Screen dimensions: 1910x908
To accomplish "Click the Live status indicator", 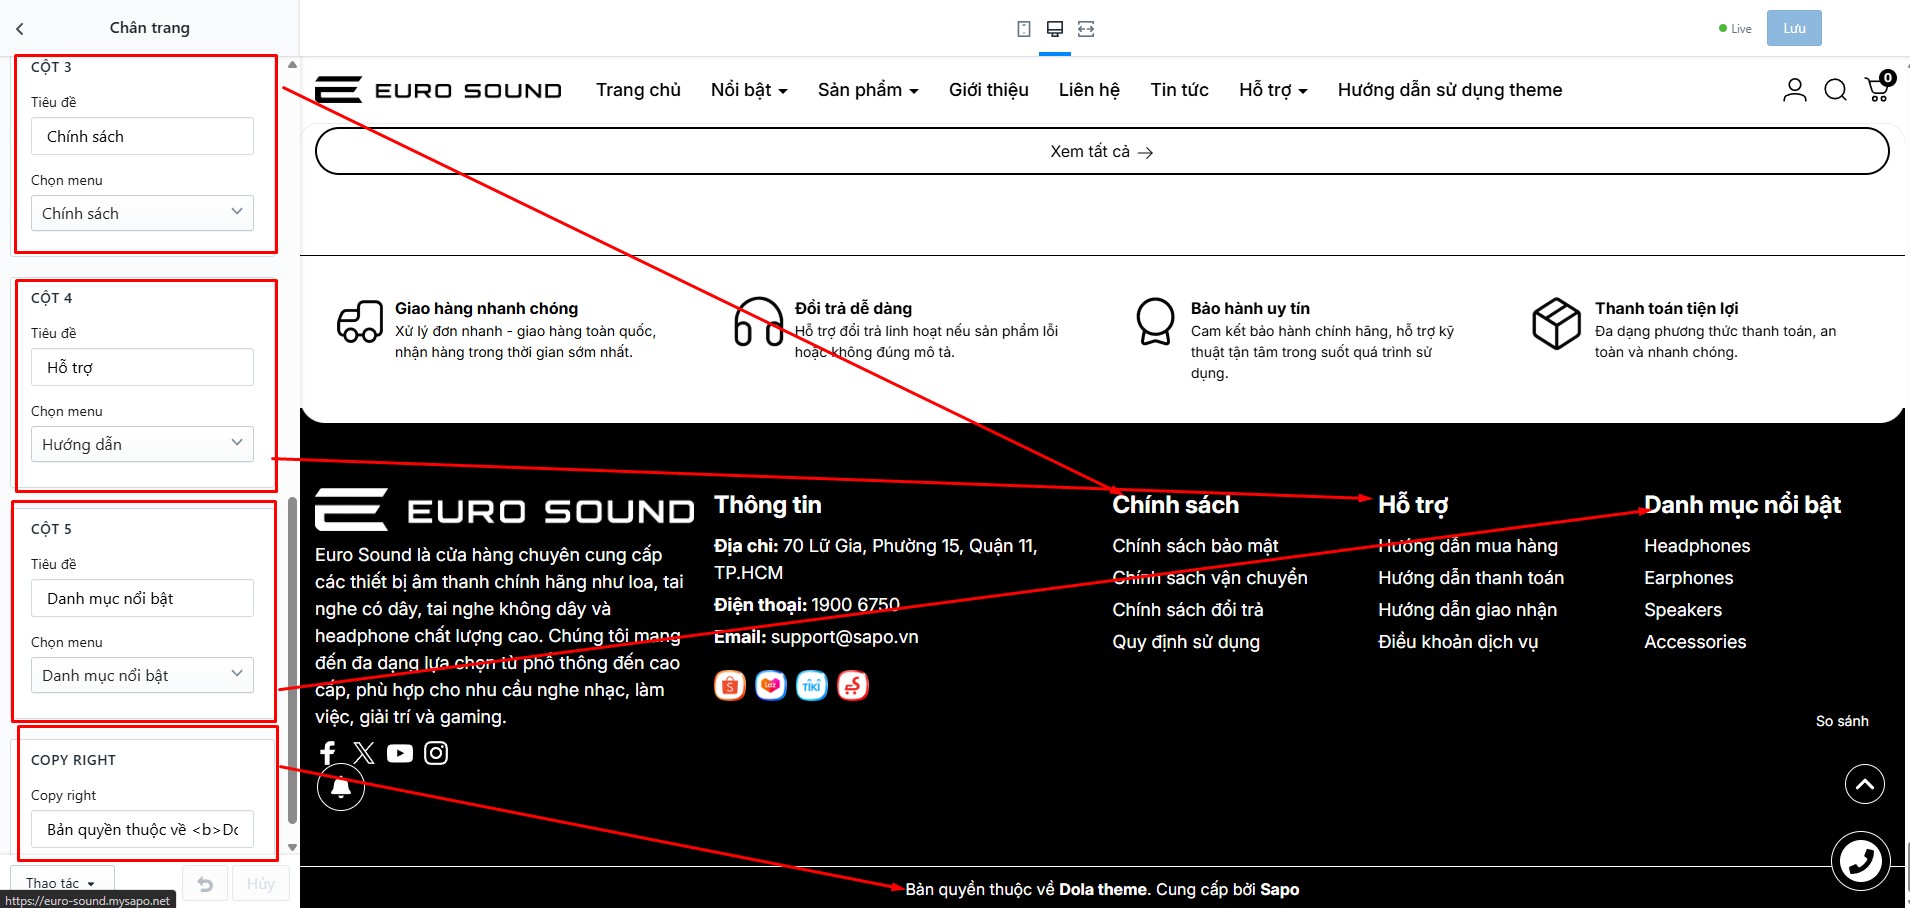I will click(1735, 29).
